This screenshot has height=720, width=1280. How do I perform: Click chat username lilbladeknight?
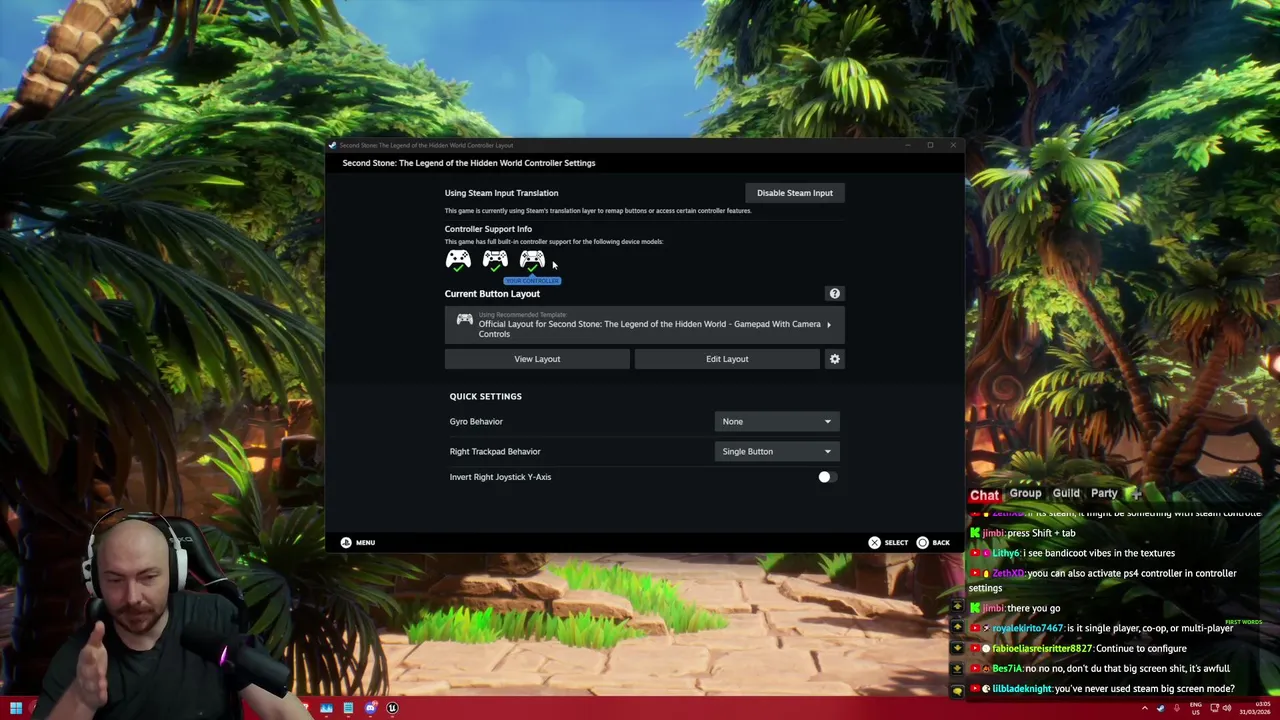(x=1022, y=688)
